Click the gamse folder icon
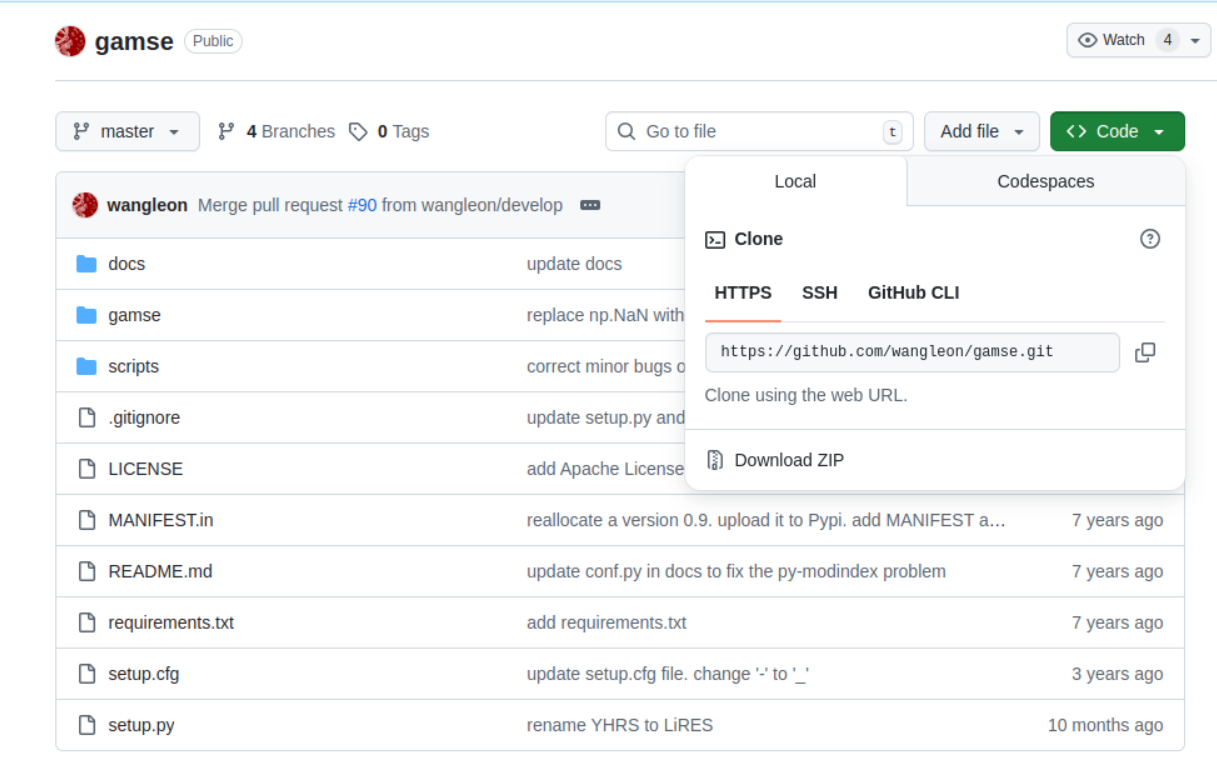 [87, 315]
